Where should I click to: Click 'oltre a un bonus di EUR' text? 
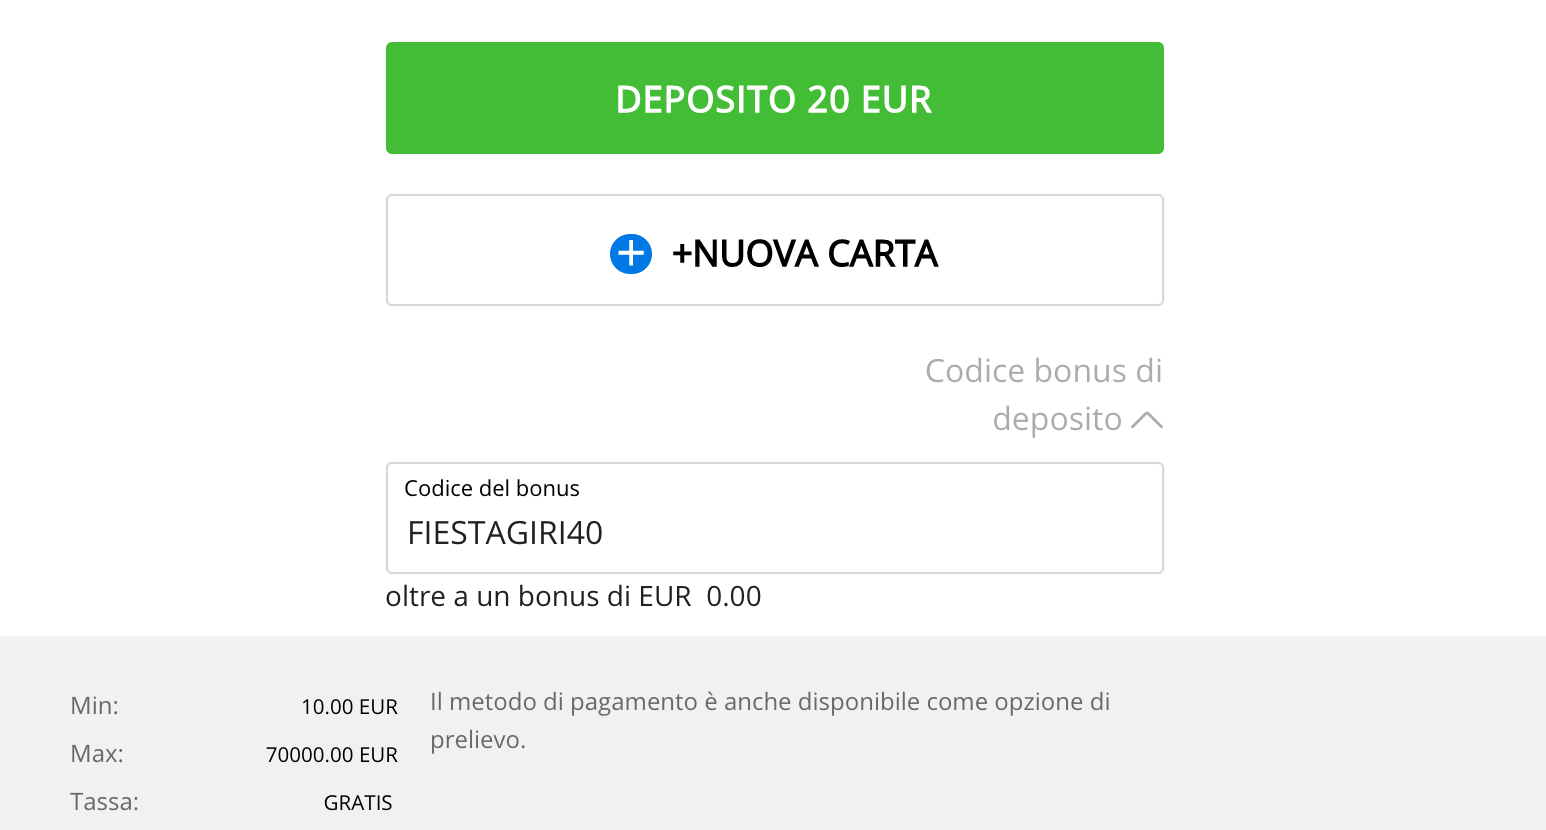[x=539, y=596]
